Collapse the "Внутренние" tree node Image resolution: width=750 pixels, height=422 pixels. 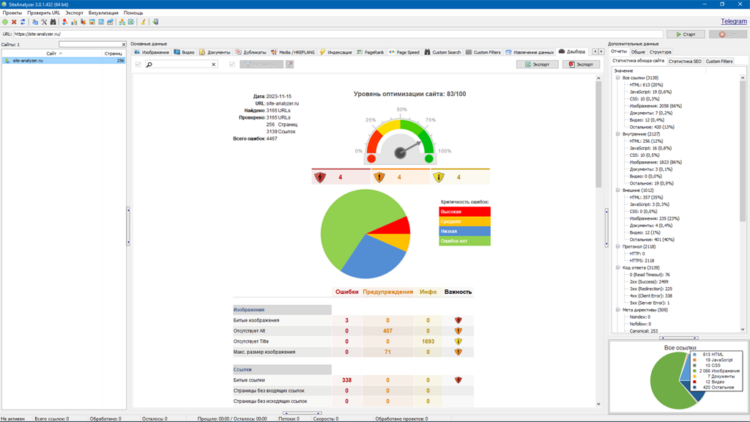click(618, 134)
